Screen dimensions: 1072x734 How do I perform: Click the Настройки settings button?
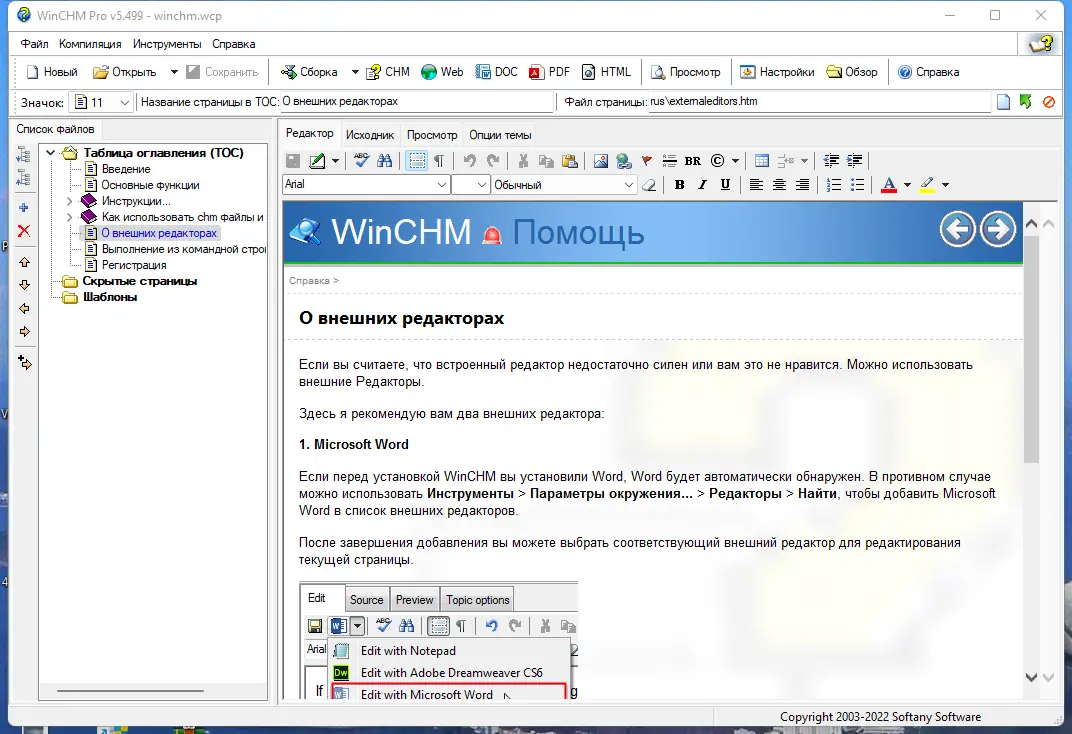(x=778, y=72)
